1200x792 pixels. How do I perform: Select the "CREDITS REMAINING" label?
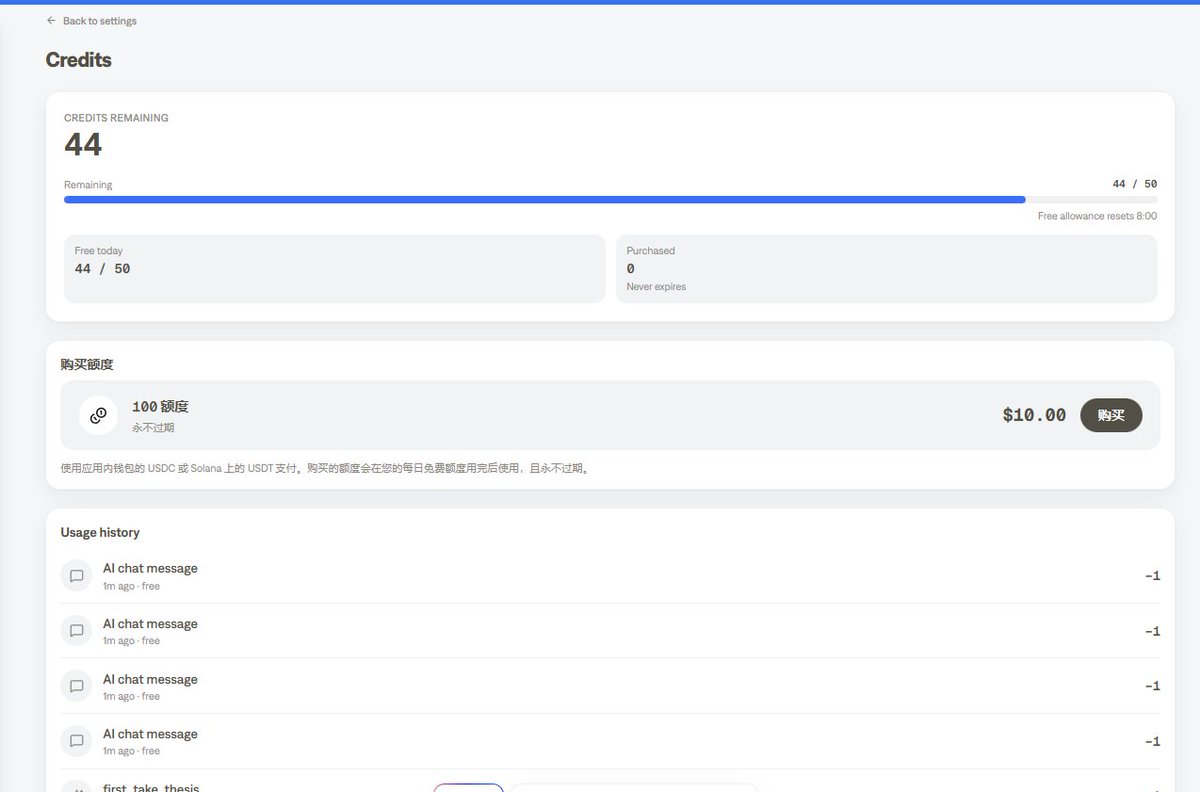116,118
